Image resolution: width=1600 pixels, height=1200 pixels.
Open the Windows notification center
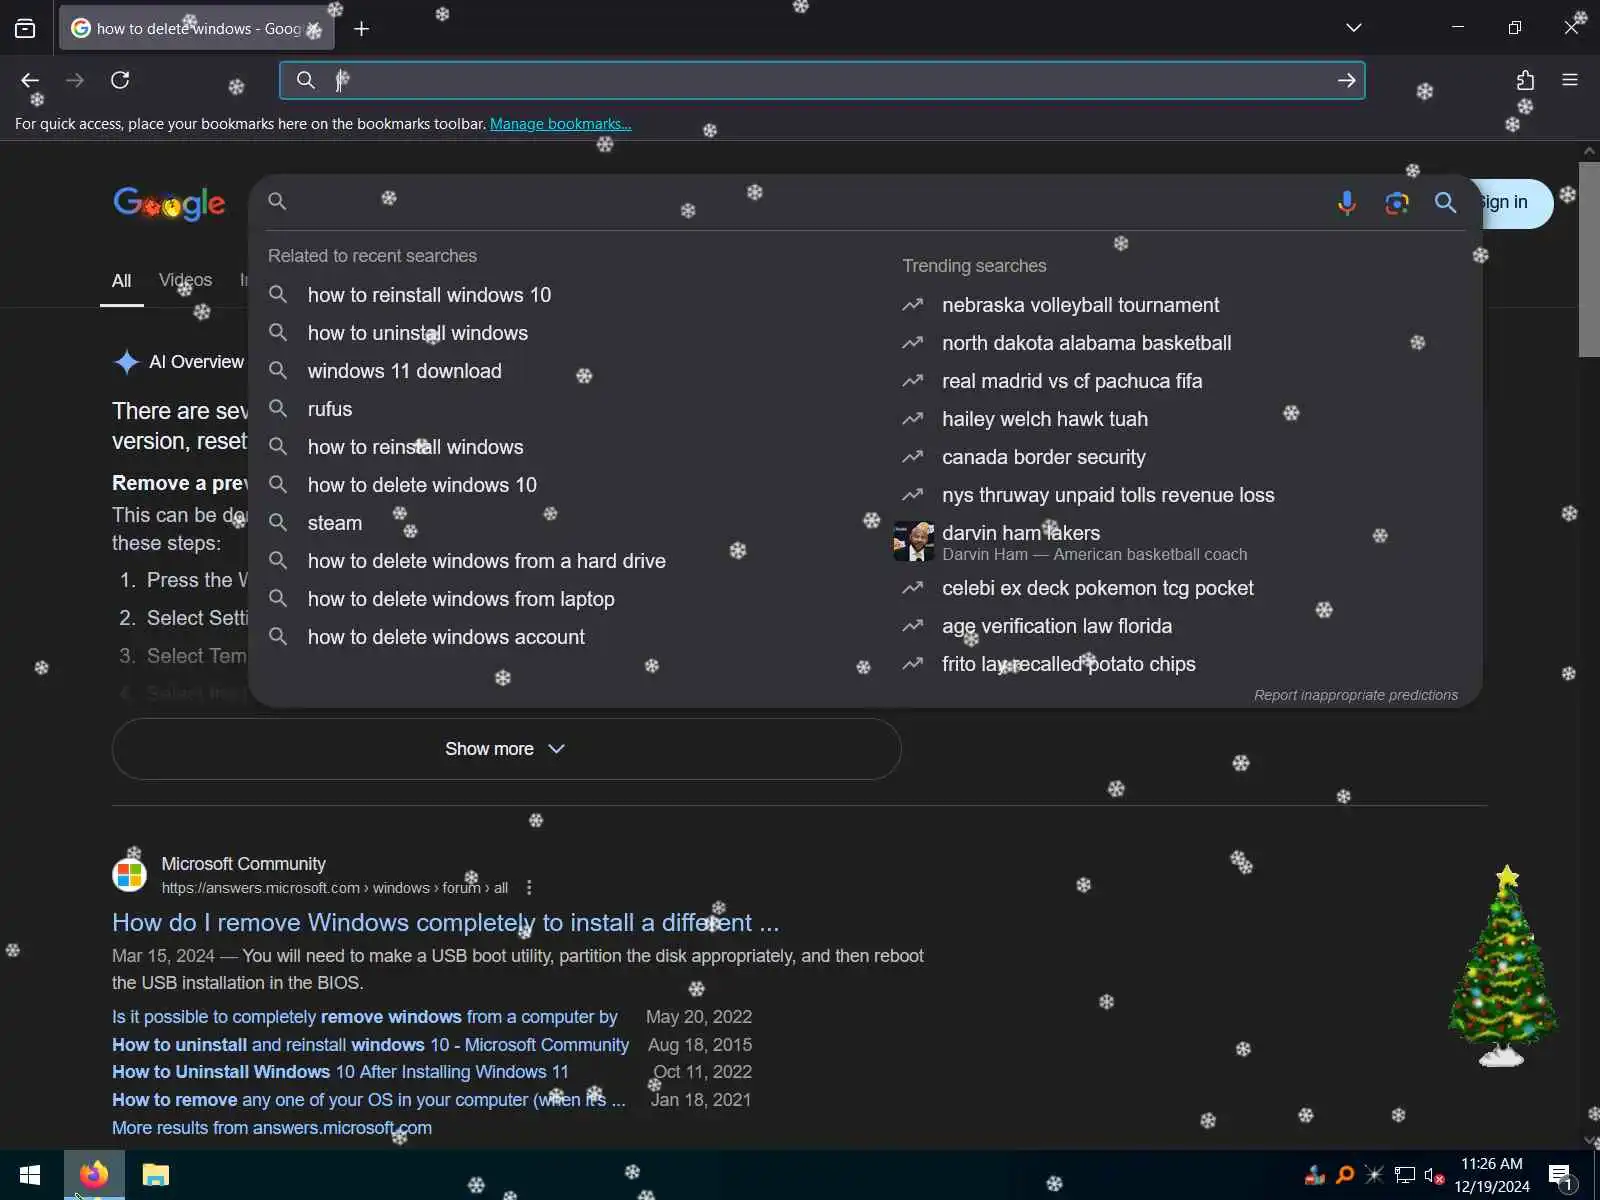coord(1561,1176)
